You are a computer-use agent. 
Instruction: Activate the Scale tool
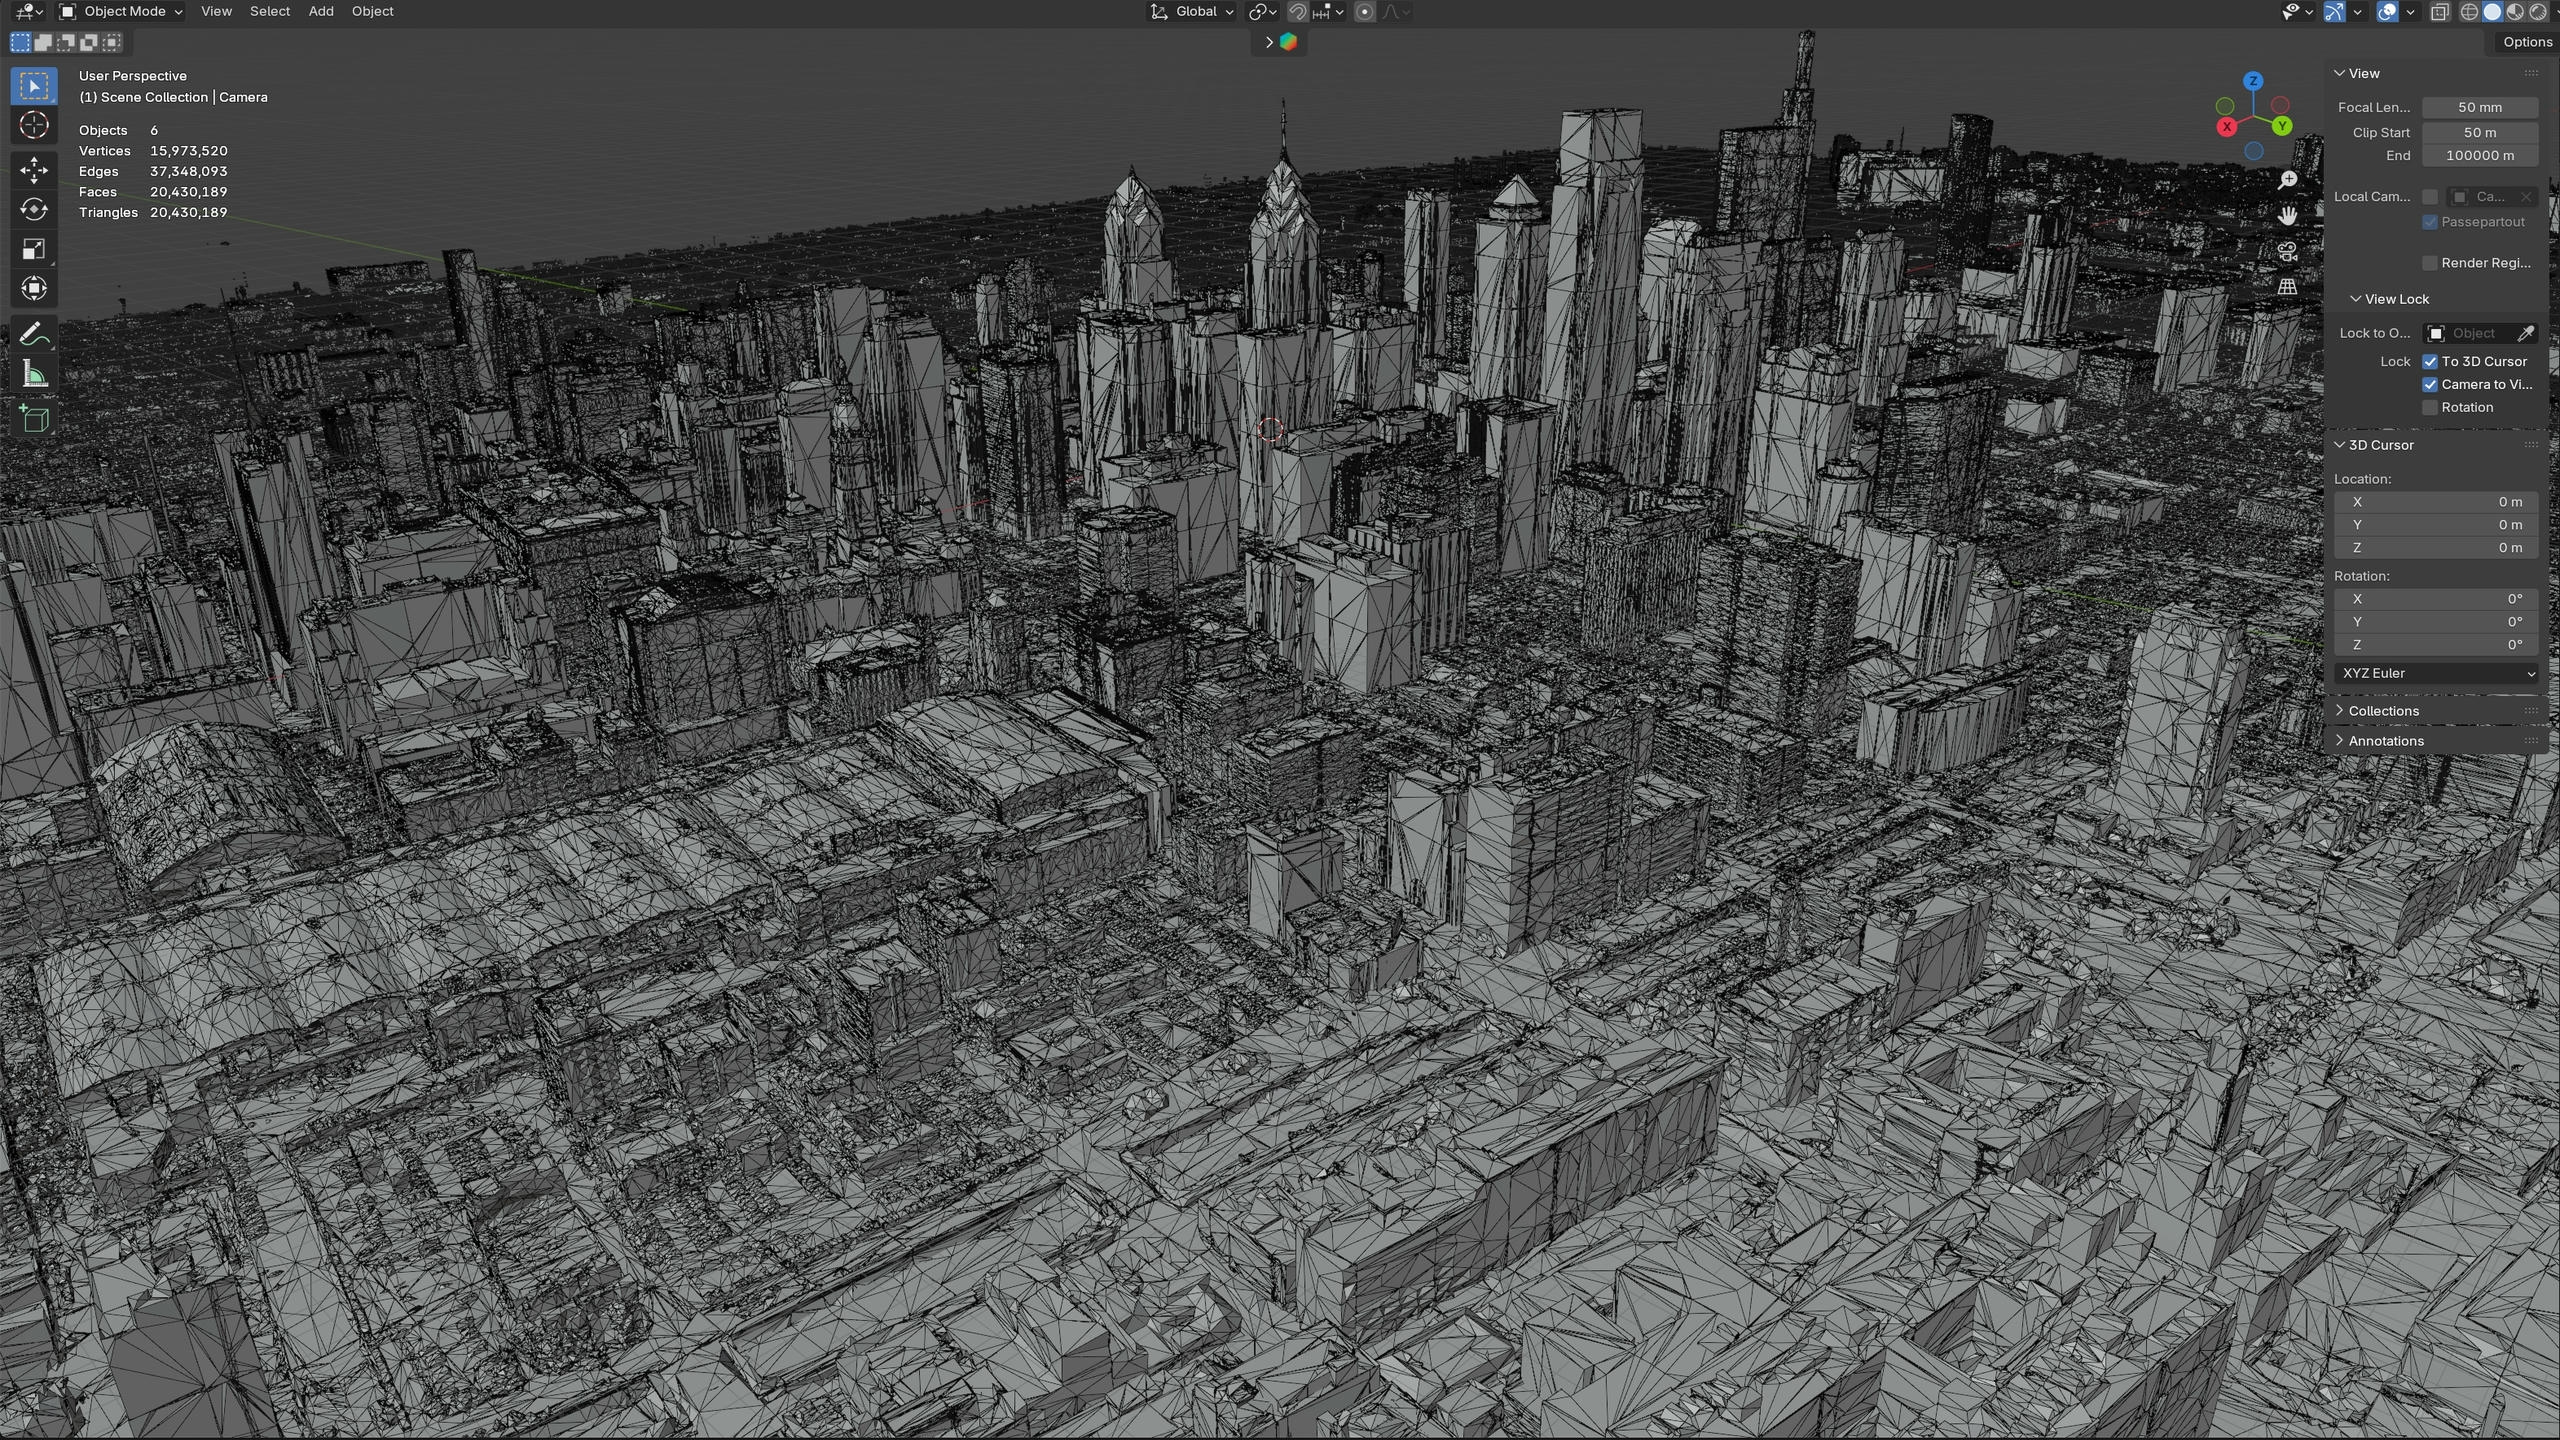34,249
